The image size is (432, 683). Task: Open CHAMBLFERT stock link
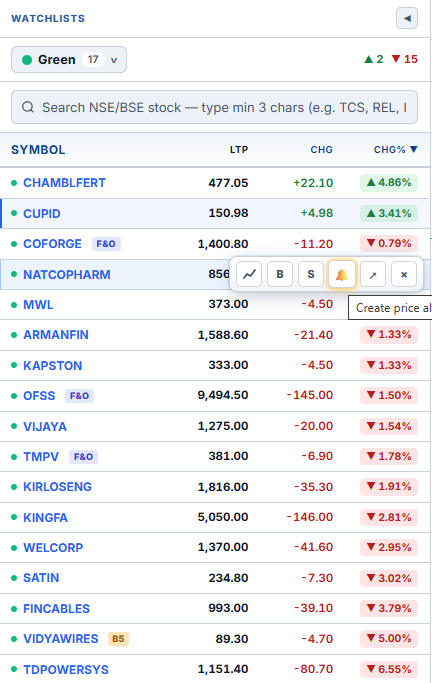pos(64,183)
